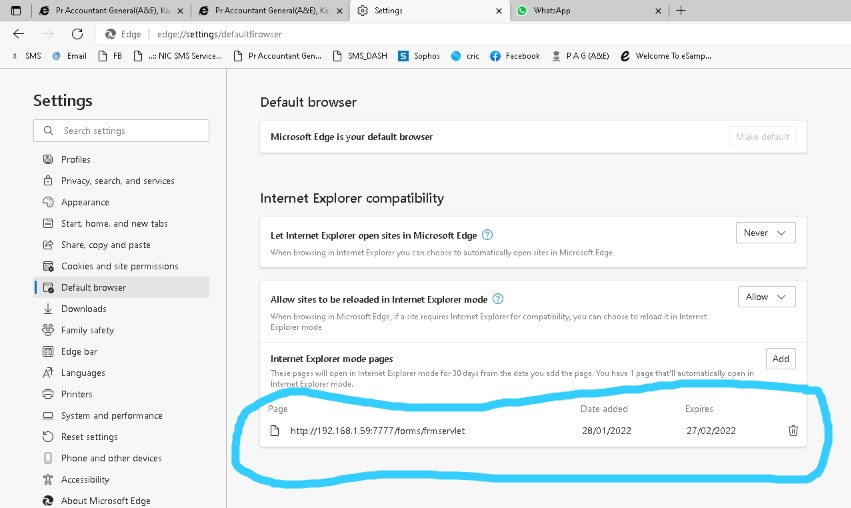Open the About Microsoft Edge page

coord(107,501)
